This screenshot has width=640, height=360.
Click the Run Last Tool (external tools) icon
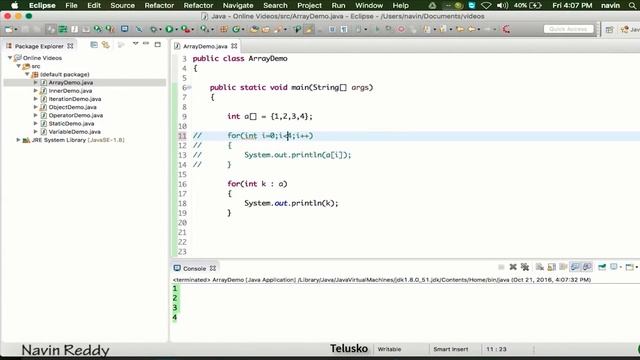click(185, 29)
